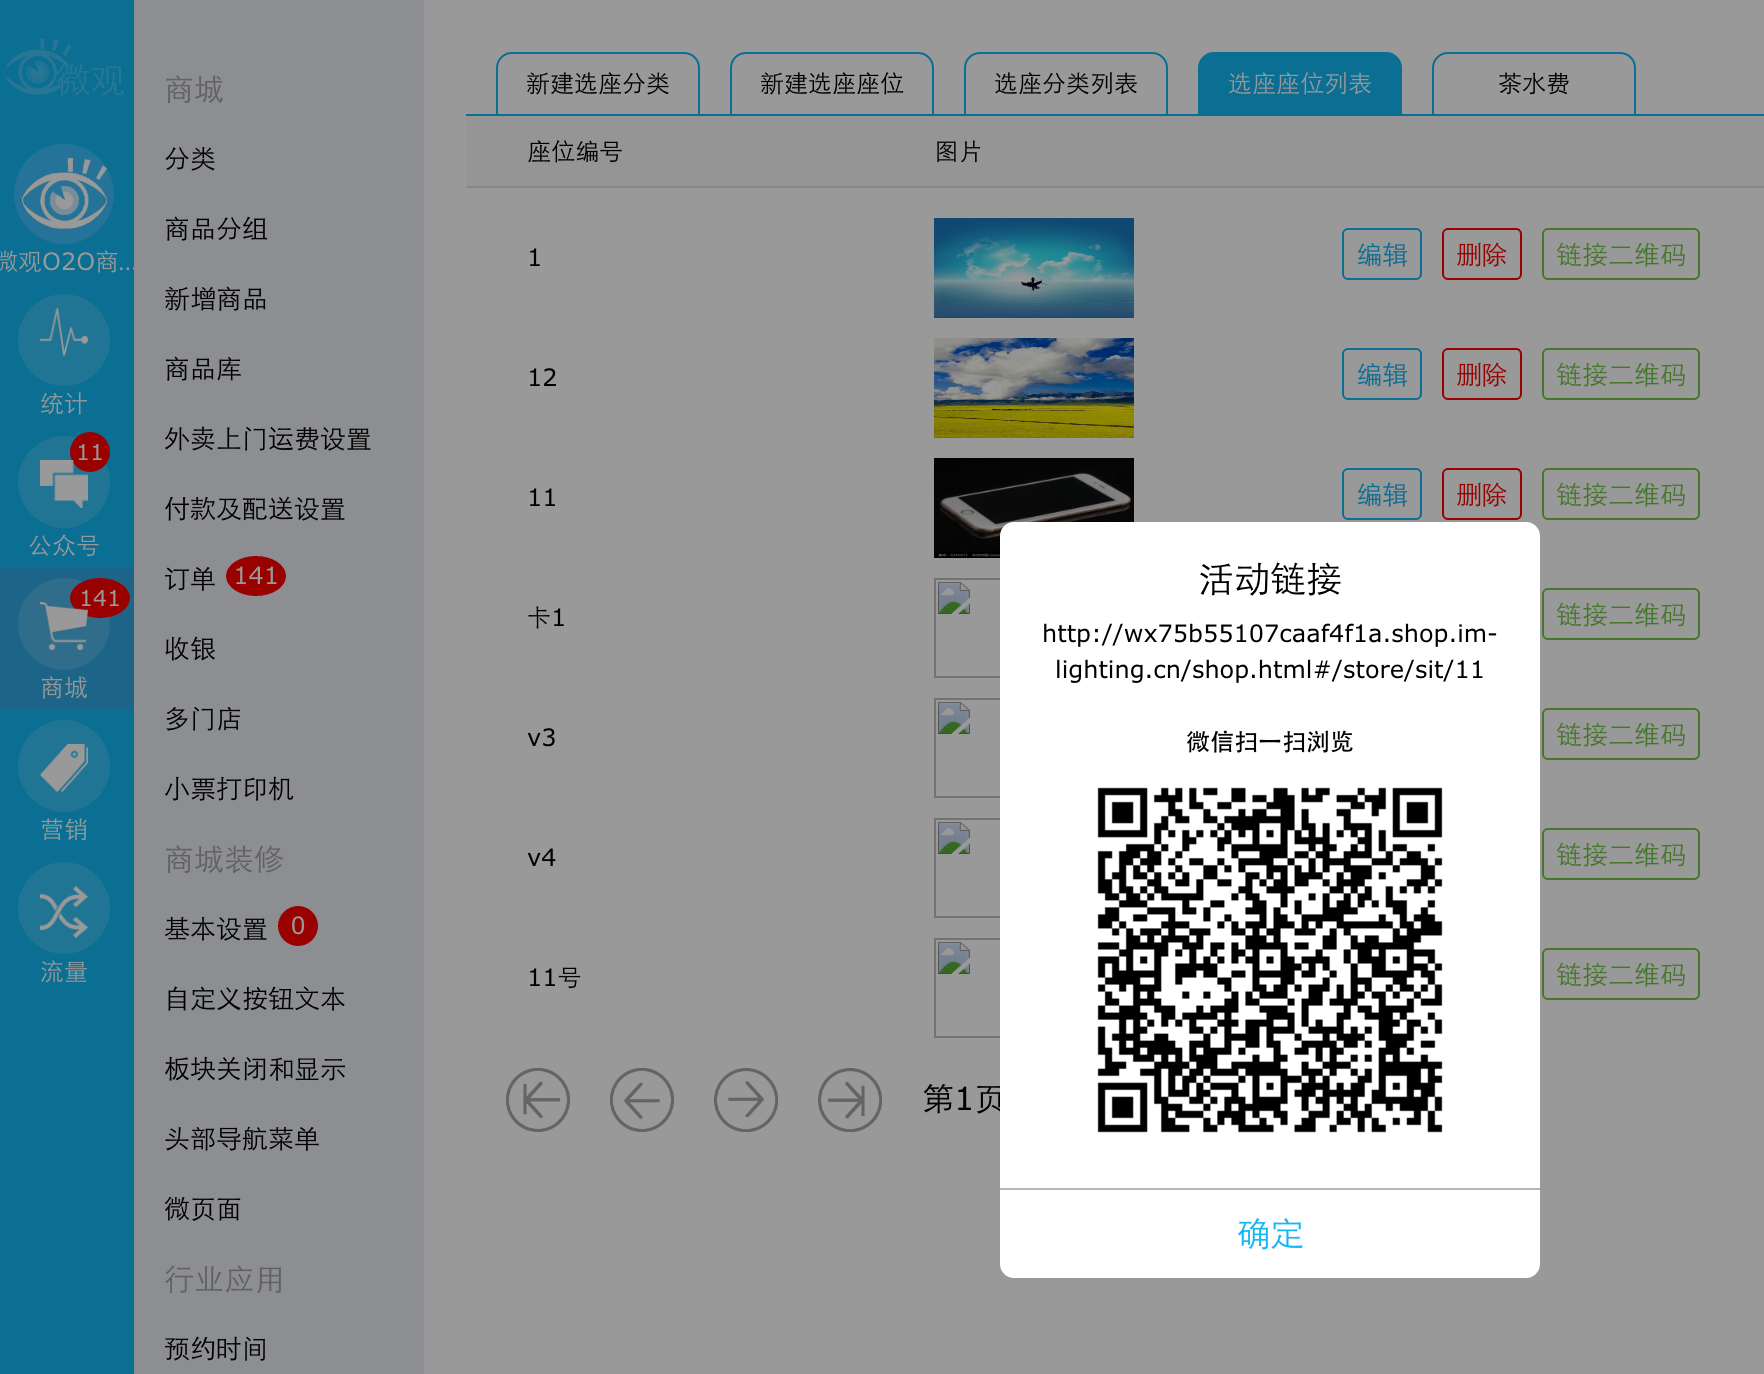Click the QR code image
Viewport: 1764px width, 1374px height.
(1270, 960)
